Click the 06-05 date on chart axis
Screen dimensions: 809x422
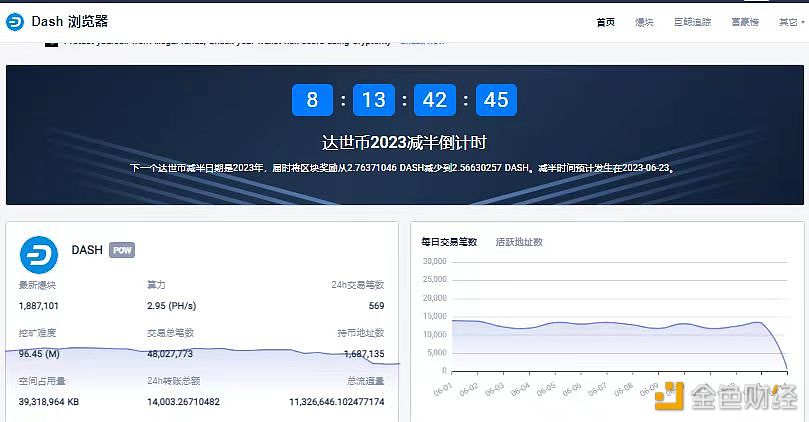tap(546, 389)
